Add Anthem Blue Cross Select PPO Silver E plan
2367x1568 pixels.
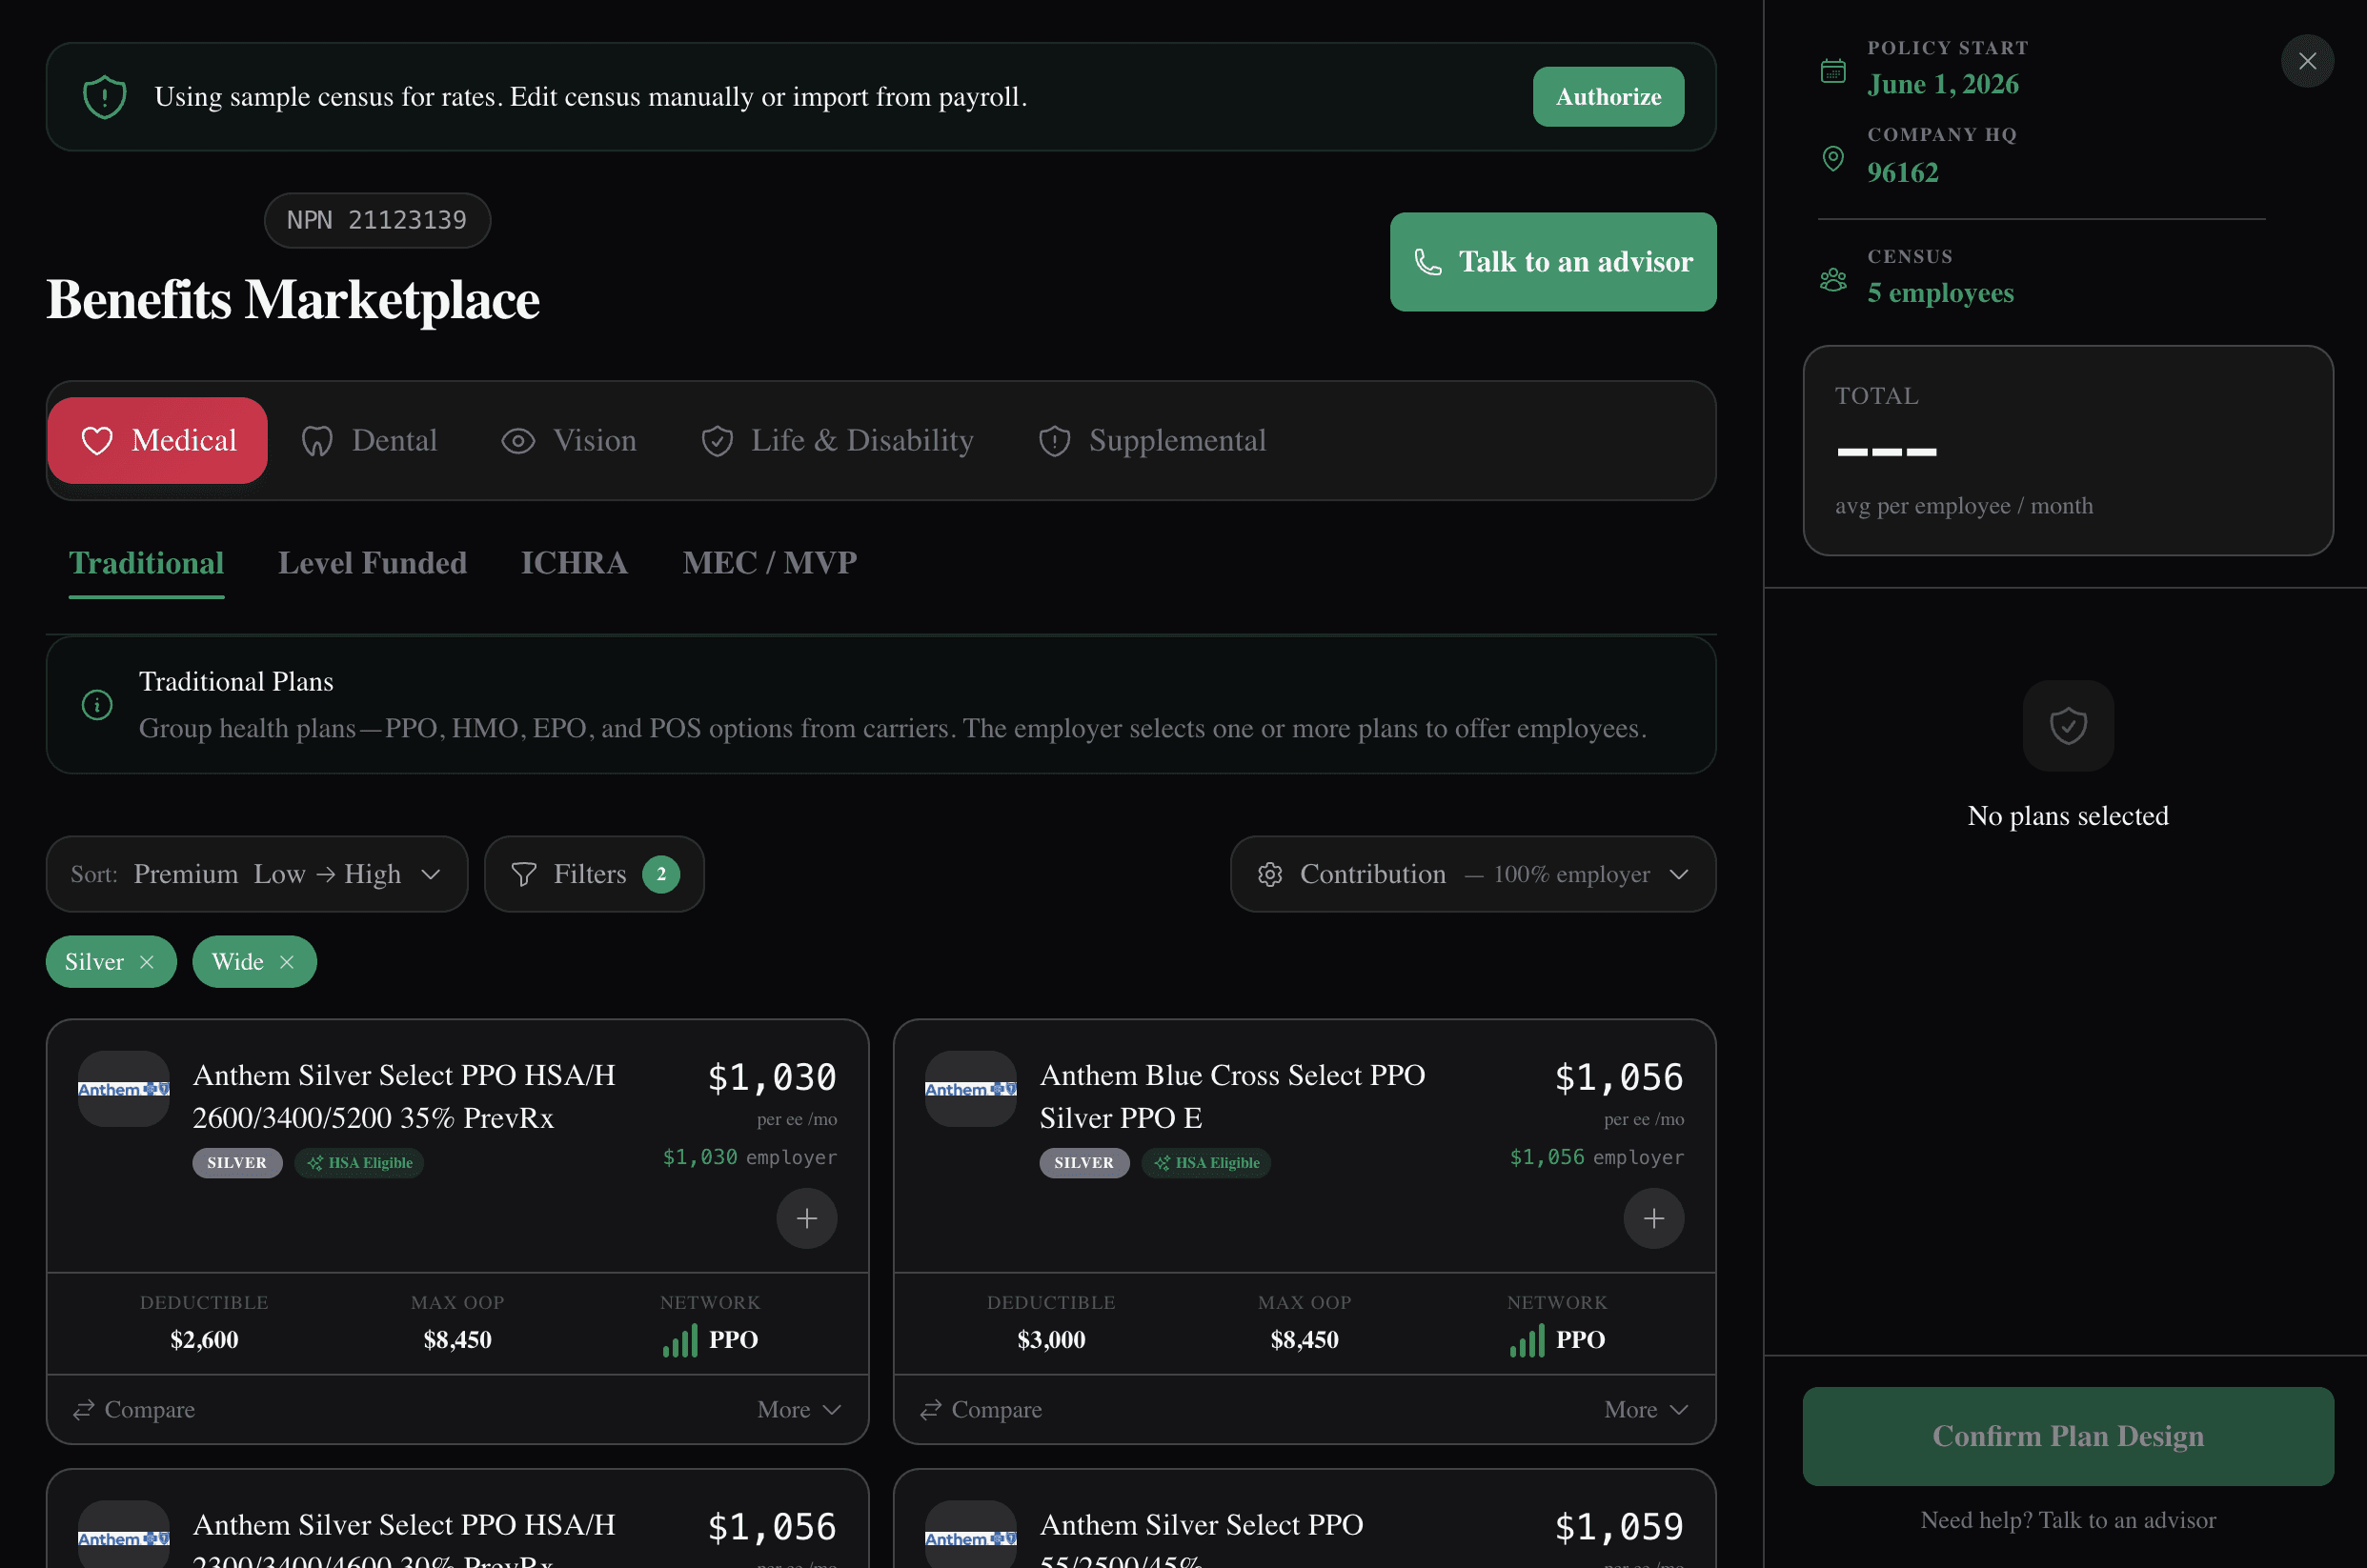click(x=1654, y=1218)
